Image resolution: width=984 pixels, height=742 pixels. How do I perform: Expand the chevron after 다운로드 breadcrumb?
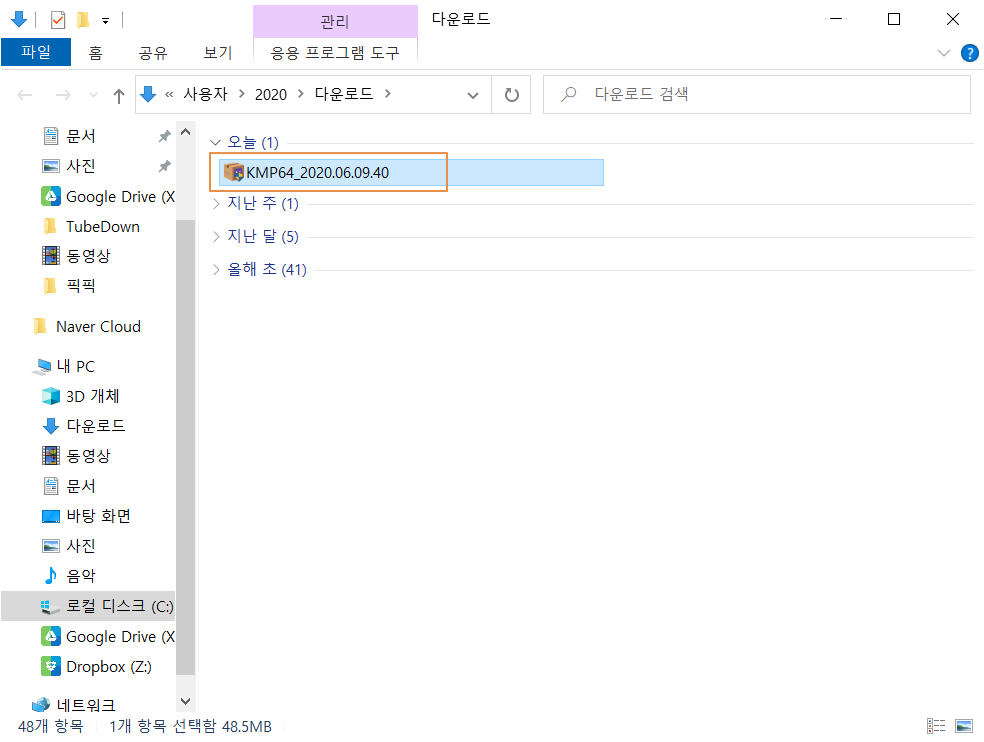tap(388, 94)
